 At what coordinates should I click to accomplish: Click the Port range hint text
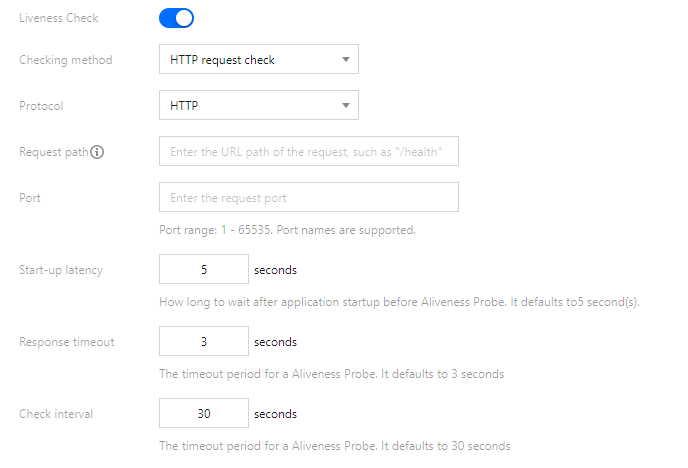pyautogui.click(x=287, y=230)
